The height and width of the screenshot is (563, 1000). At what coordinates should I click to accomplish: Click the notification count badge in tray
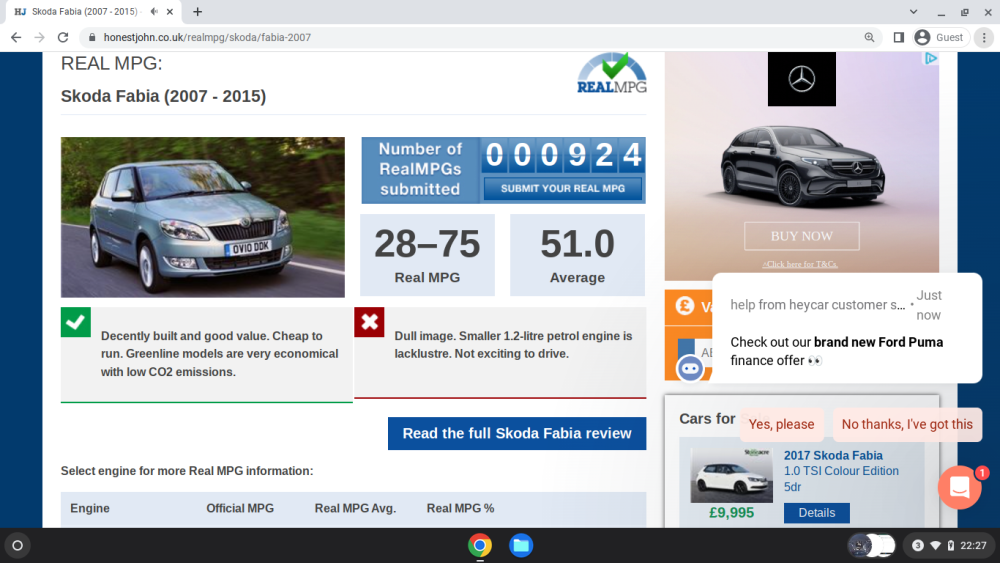(x=918, y=546)
